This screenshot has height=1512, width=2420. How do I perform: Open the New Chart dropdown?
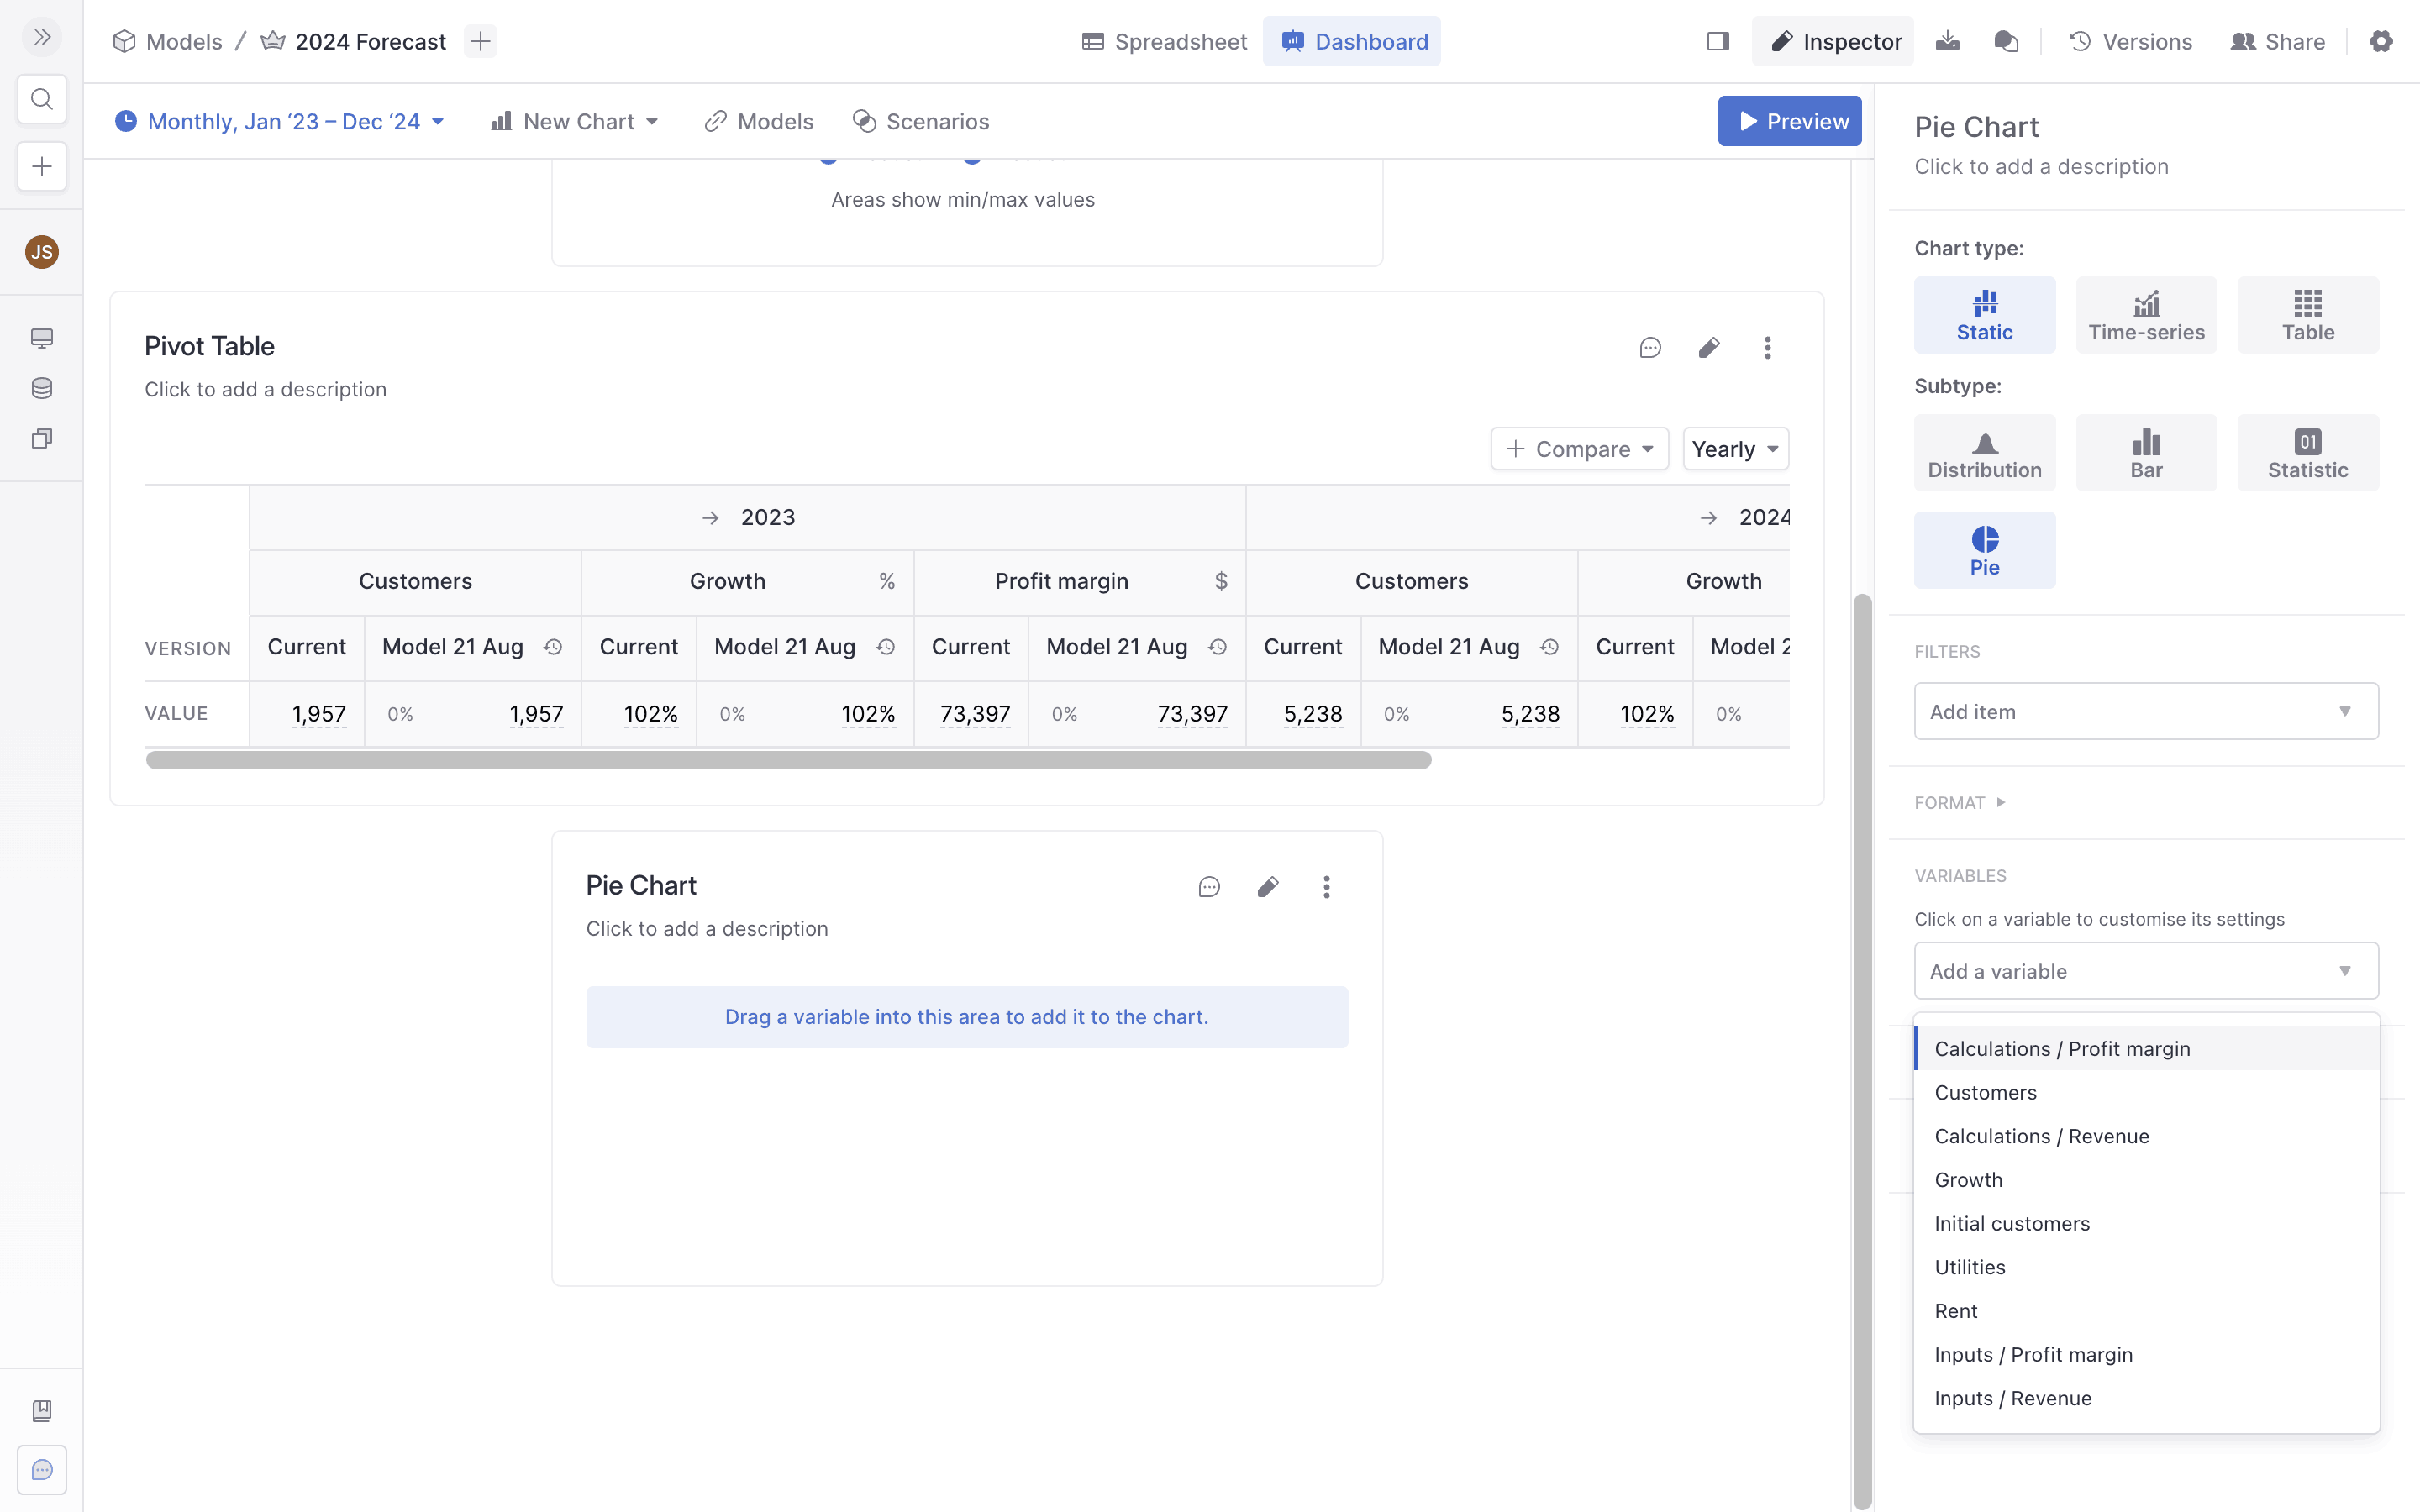(575, 121)
